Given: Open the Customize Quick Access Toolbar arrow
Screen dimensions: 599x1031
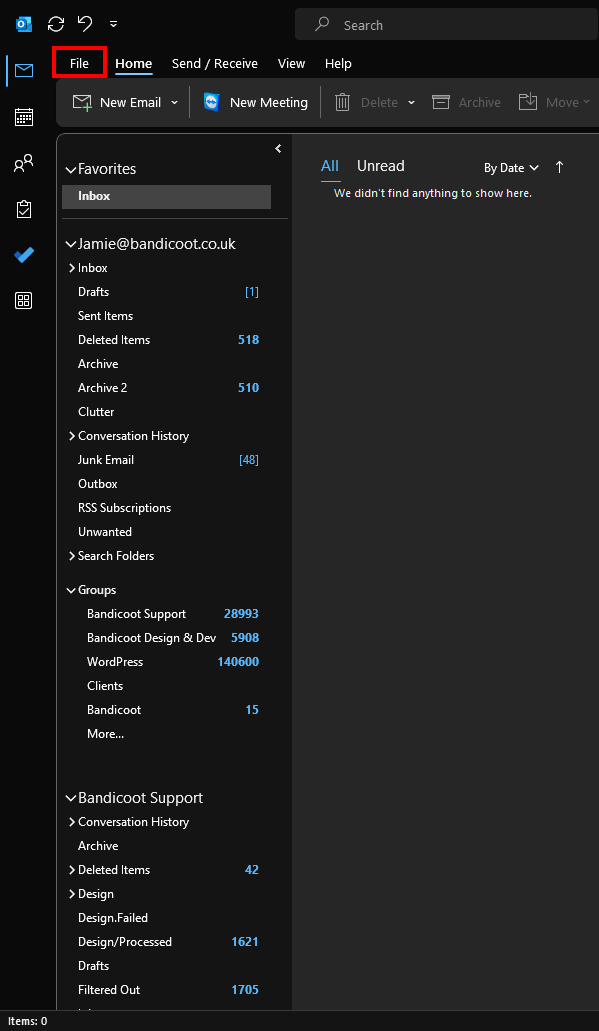Looking at the screenshot, I should coord(113,24).
